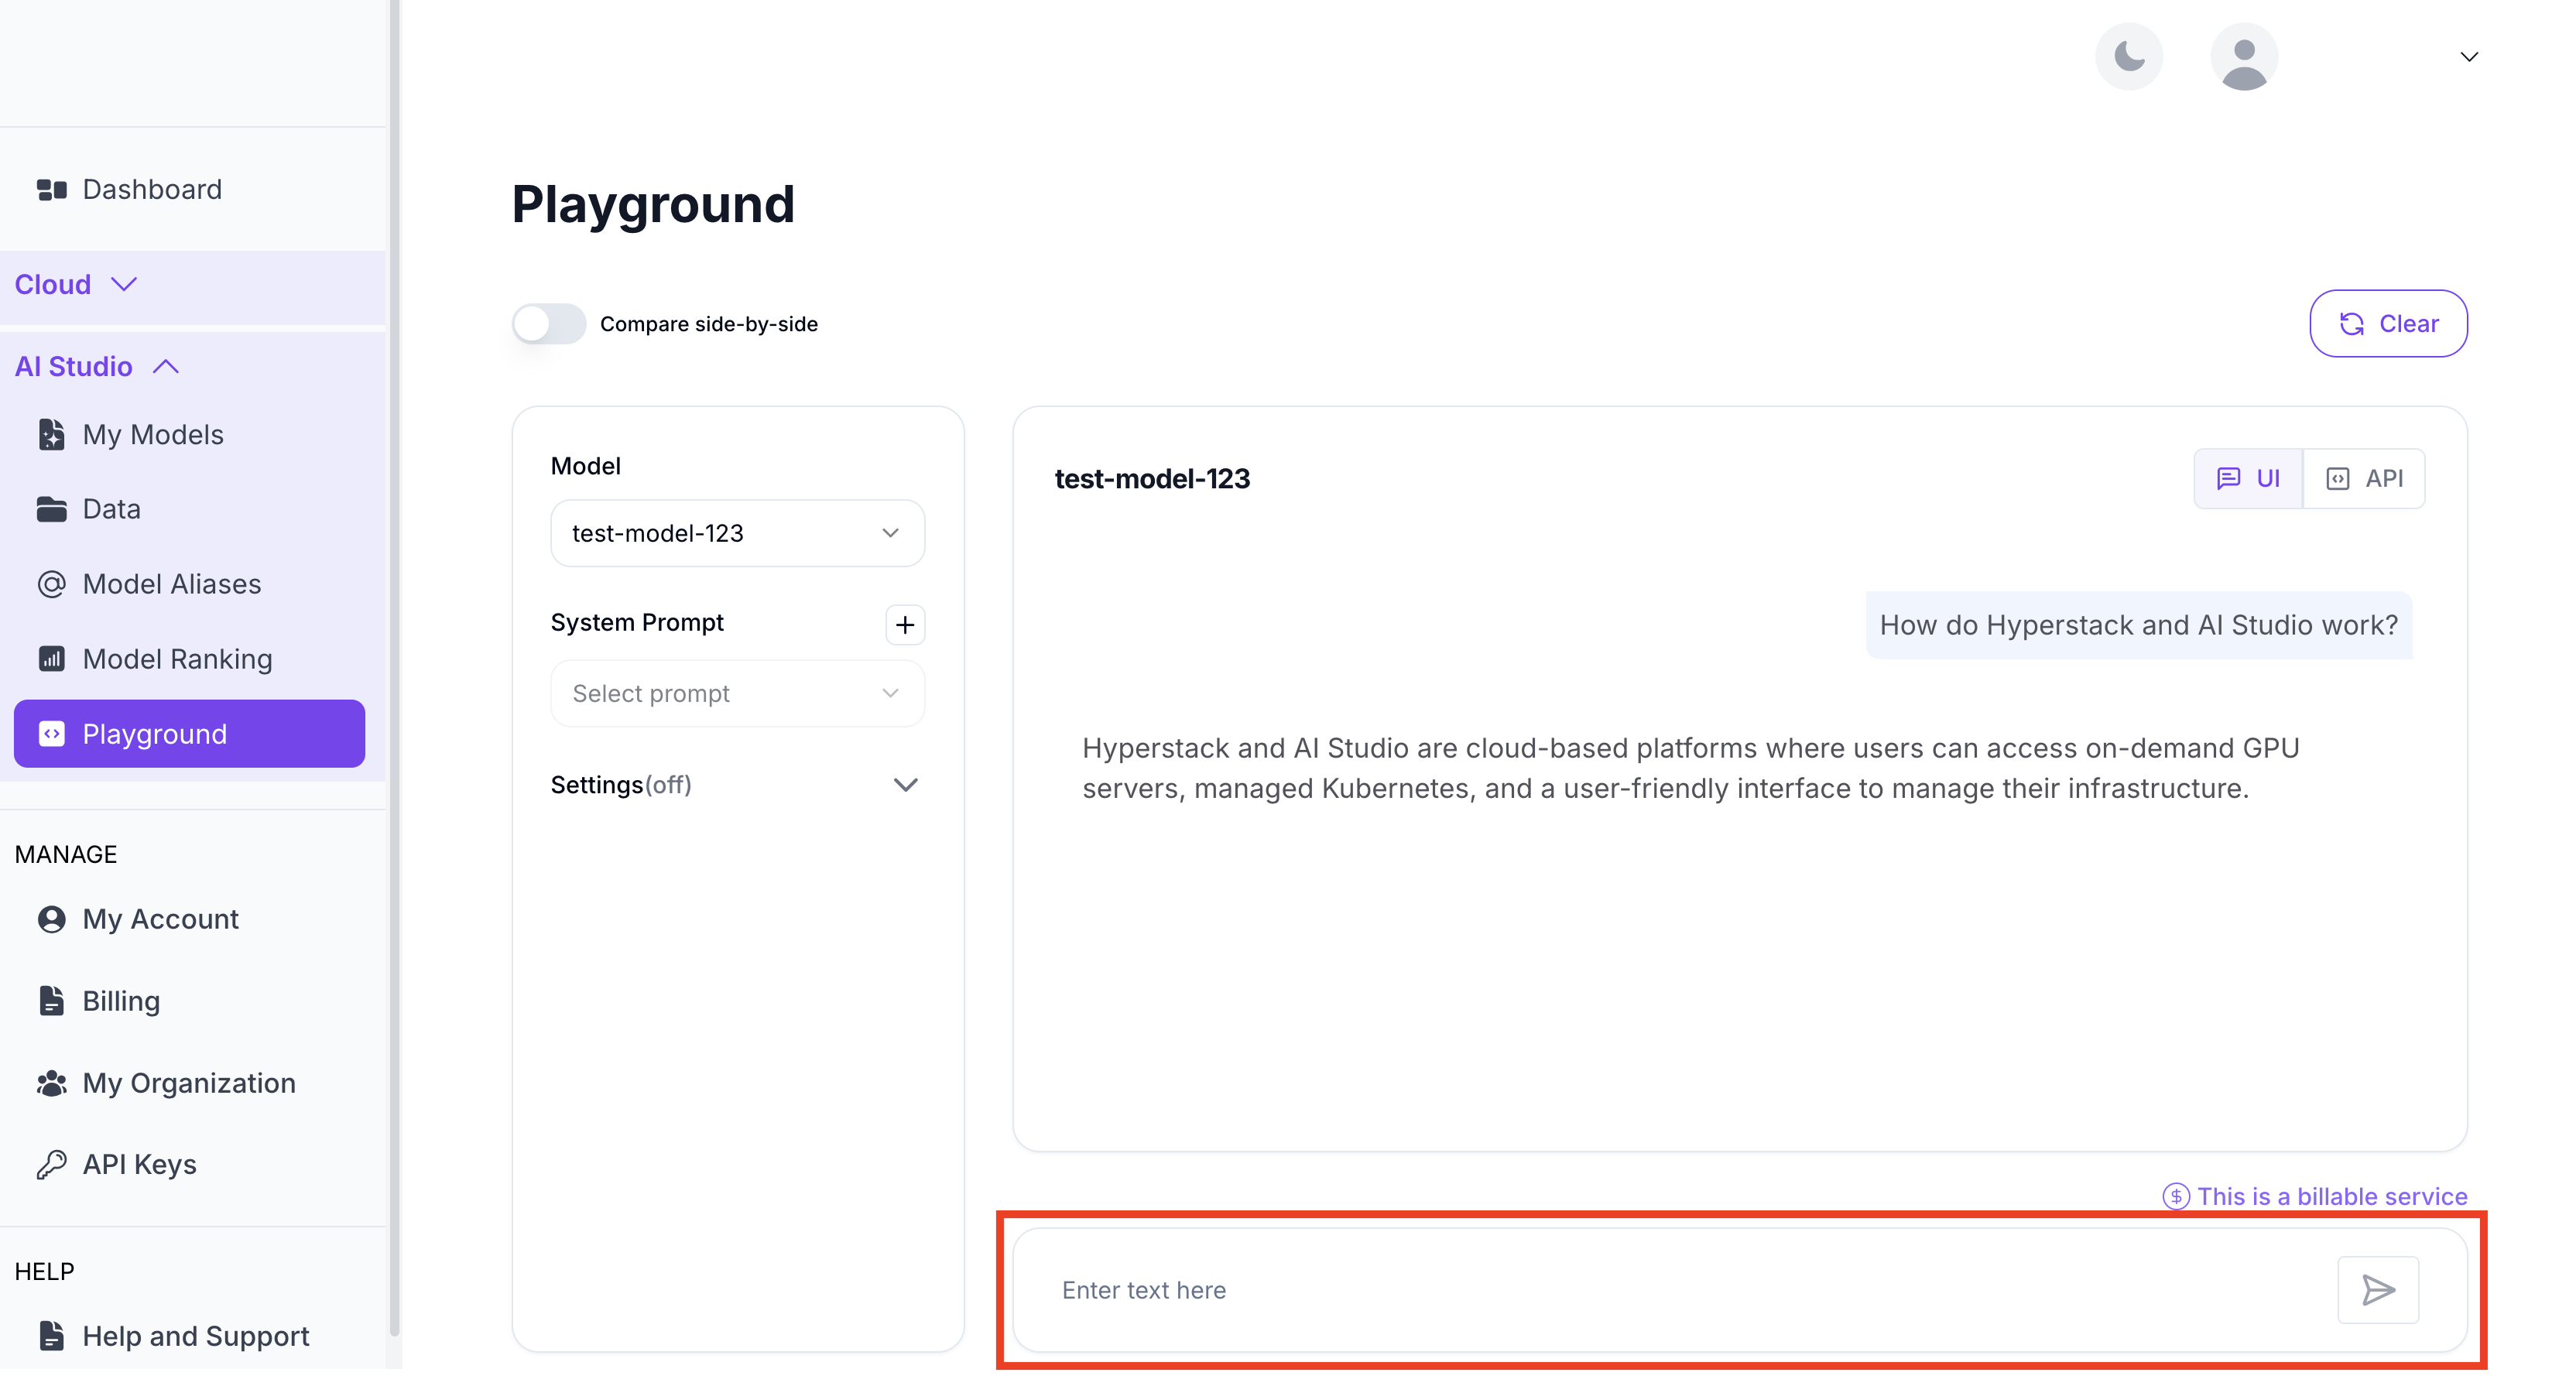The width and height of the screenshot is (2576, 1393).
Task: Click the HELP section label
Action: [44, 1271]
